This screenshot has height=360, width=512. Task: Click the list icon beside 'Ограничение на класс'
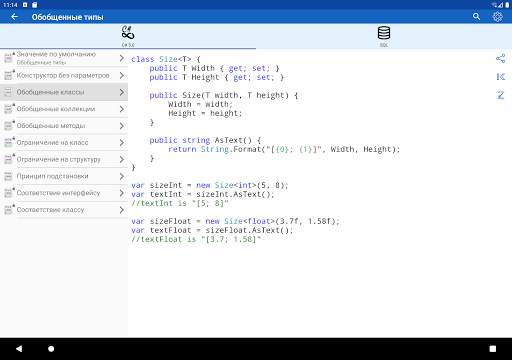(8, 143)
